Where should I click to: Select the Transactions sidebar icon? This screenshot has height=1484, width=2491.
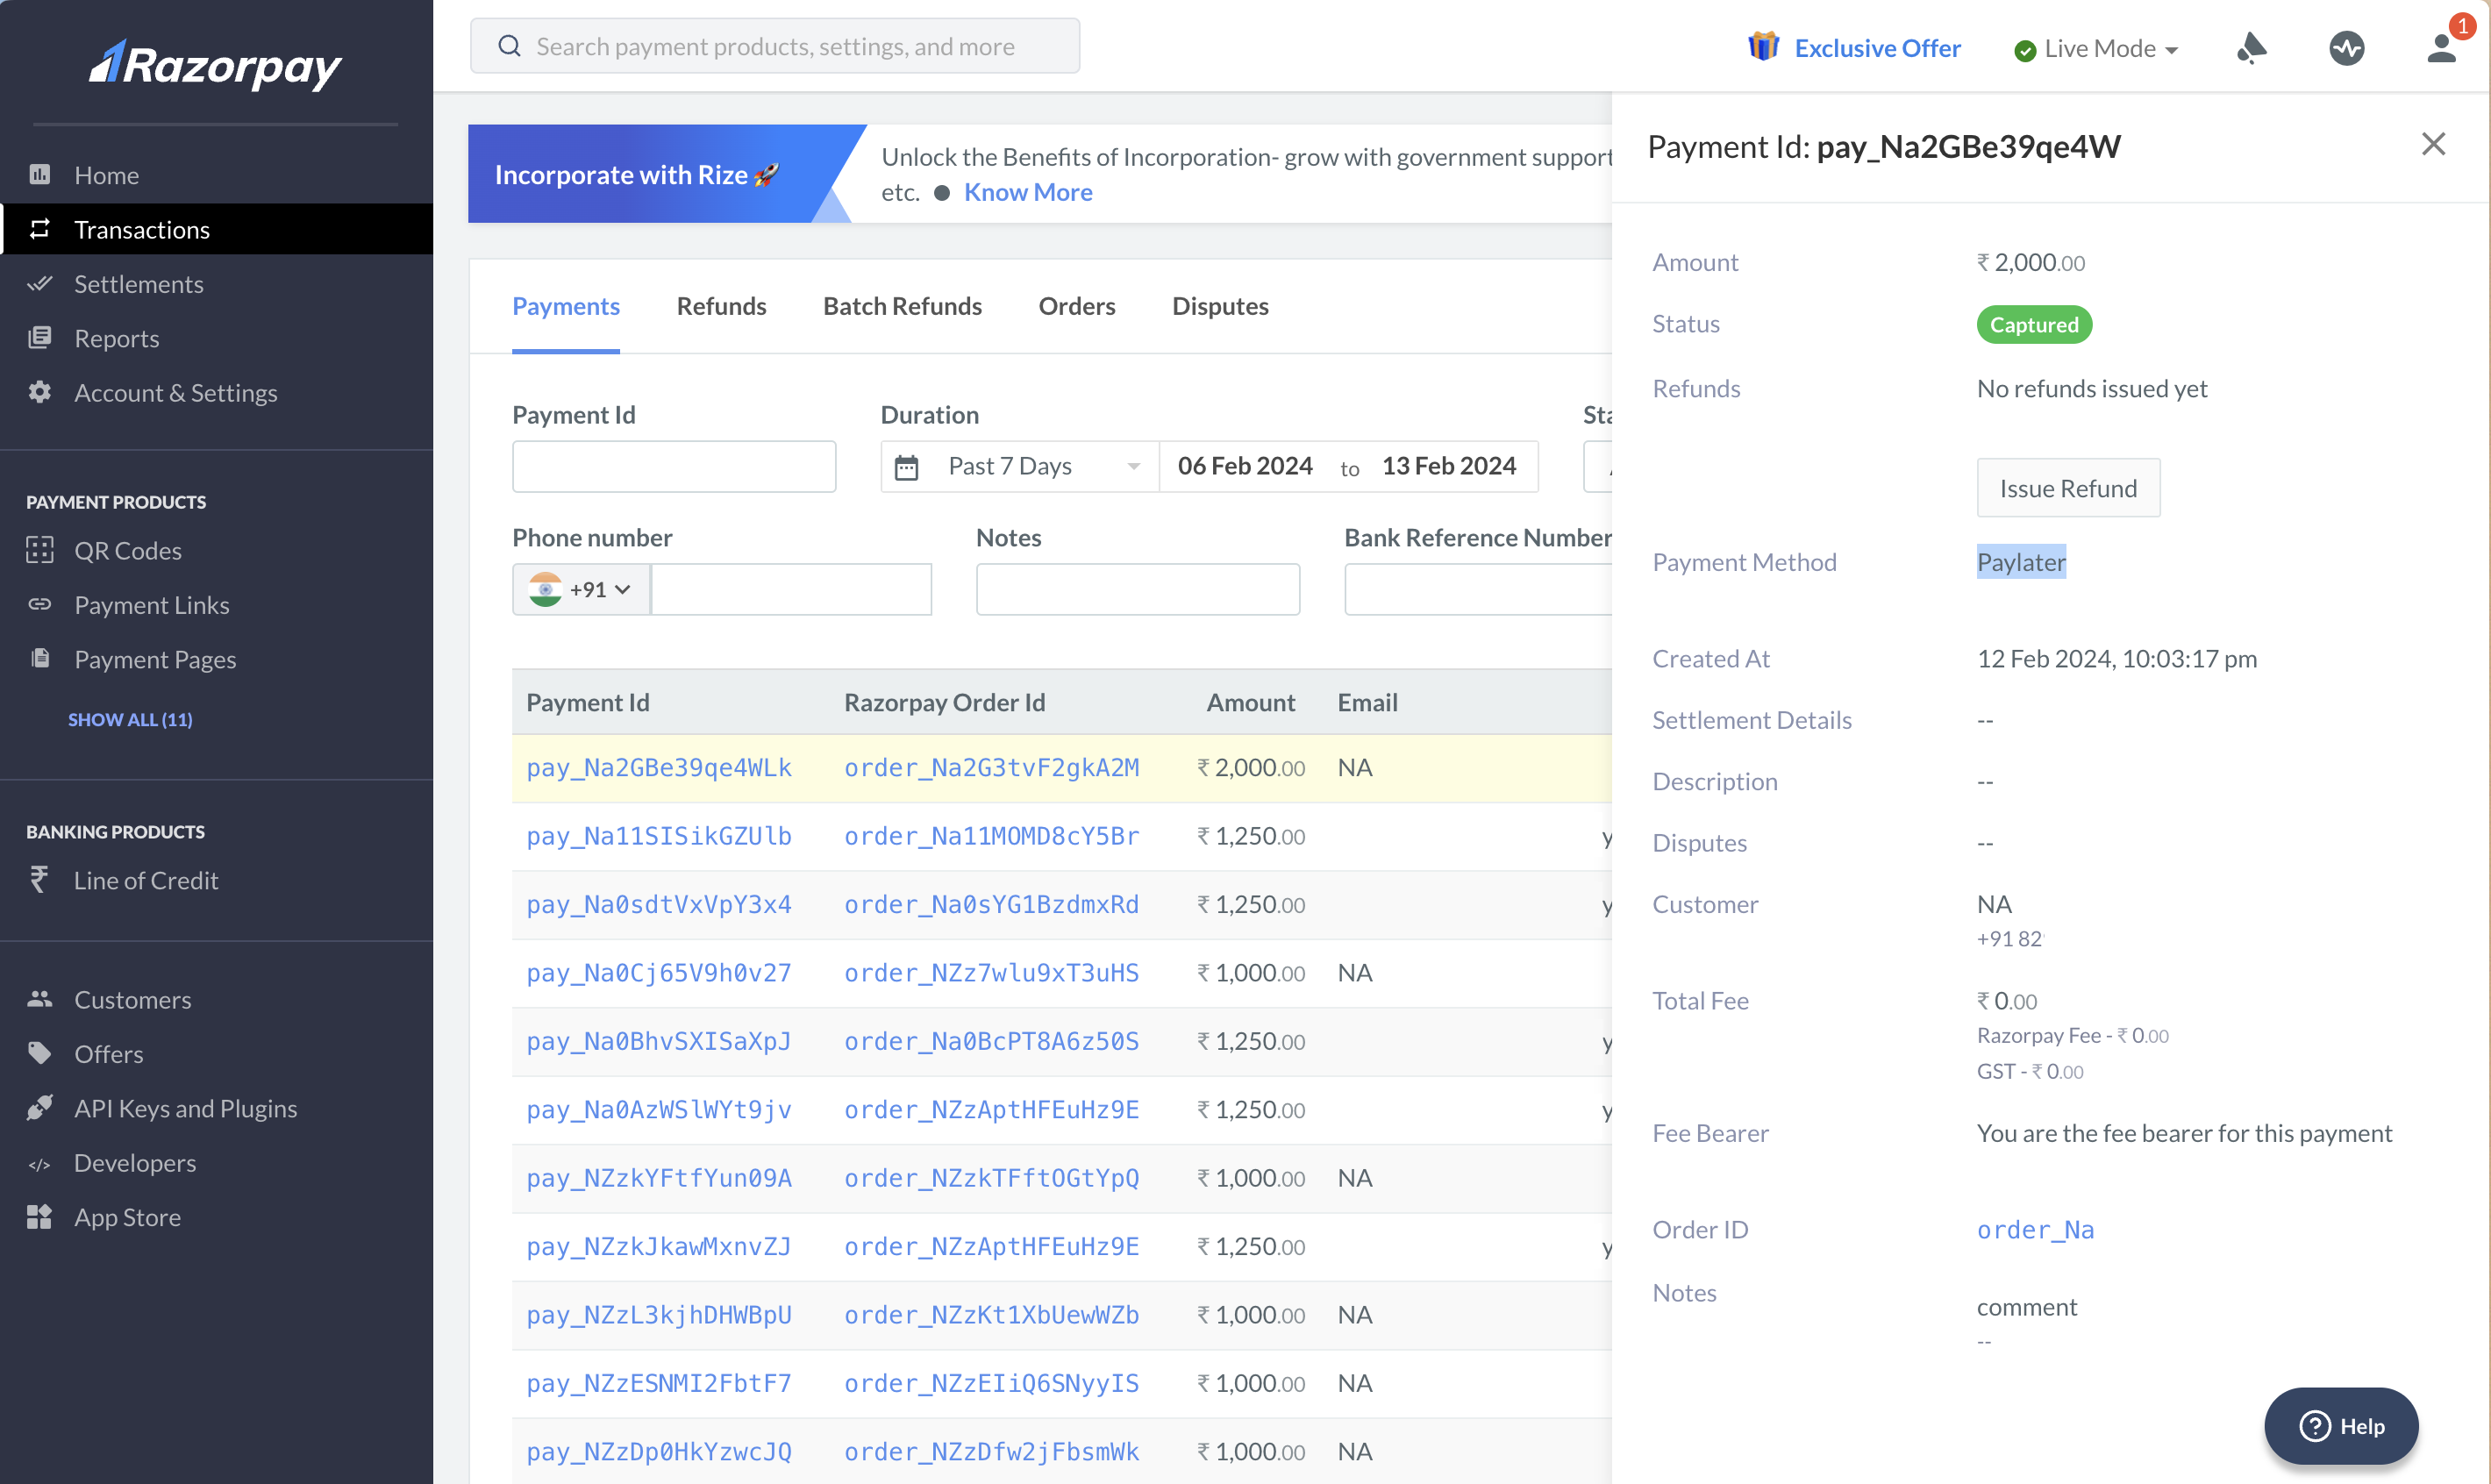tap(40, 229)
